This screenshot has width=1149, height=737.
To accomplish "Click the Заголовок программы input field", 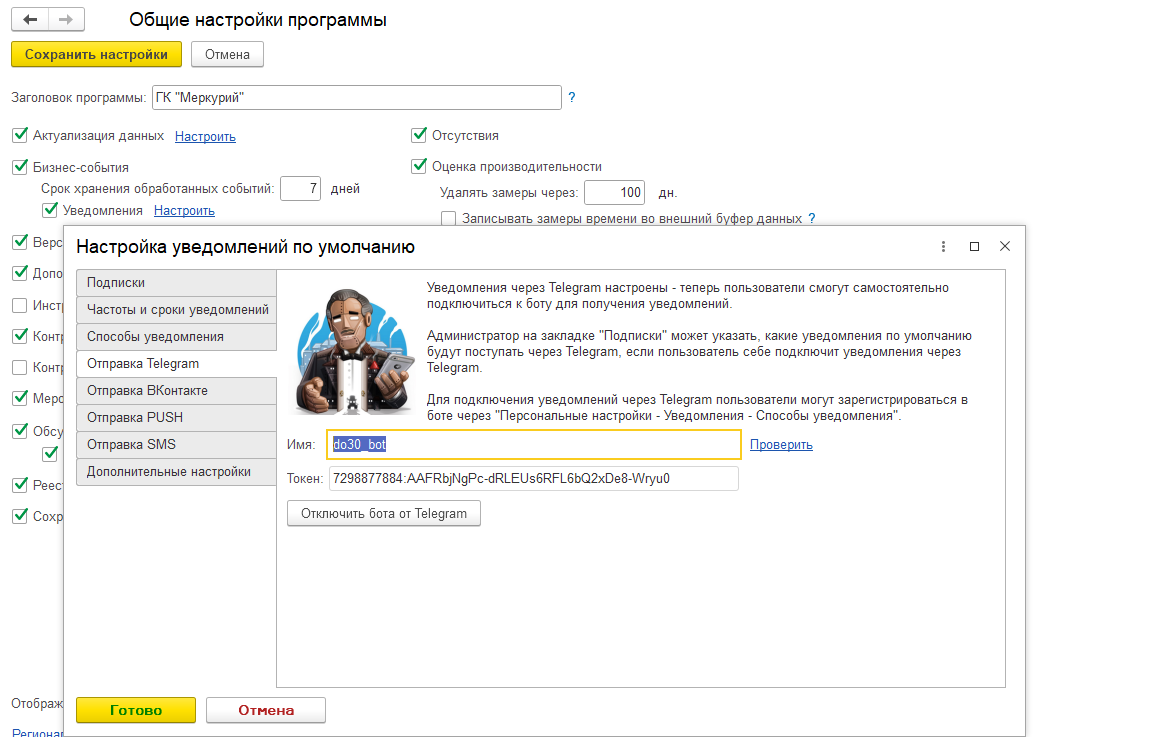I will click(x=357, y=97).
